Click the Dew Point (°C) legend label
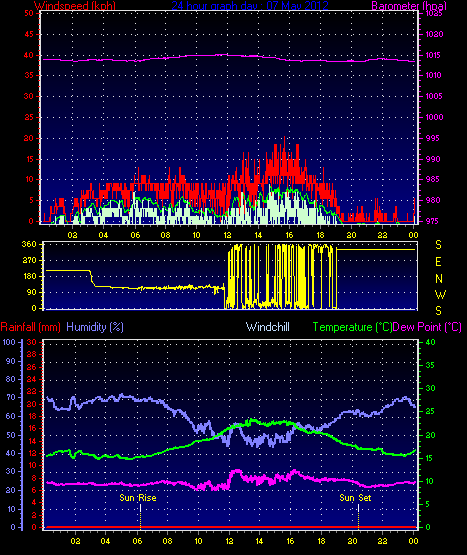Image resolution: width=467 pixels, height=555 pixels. [x=427, y=327]
